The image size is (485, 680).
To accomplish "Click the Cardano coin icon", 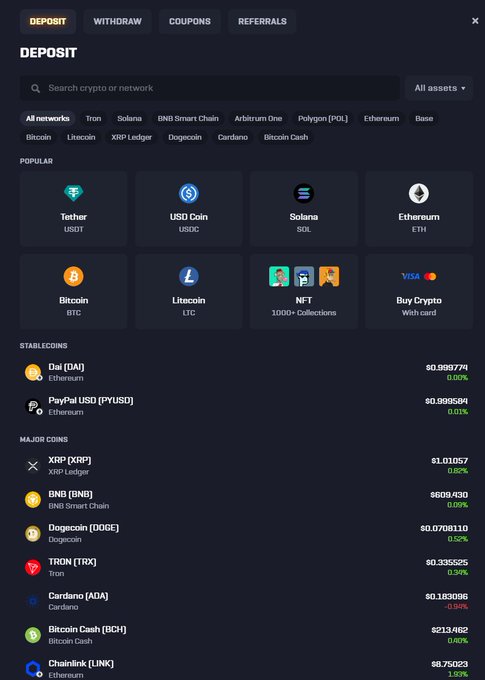I will (x=33, y=601).
